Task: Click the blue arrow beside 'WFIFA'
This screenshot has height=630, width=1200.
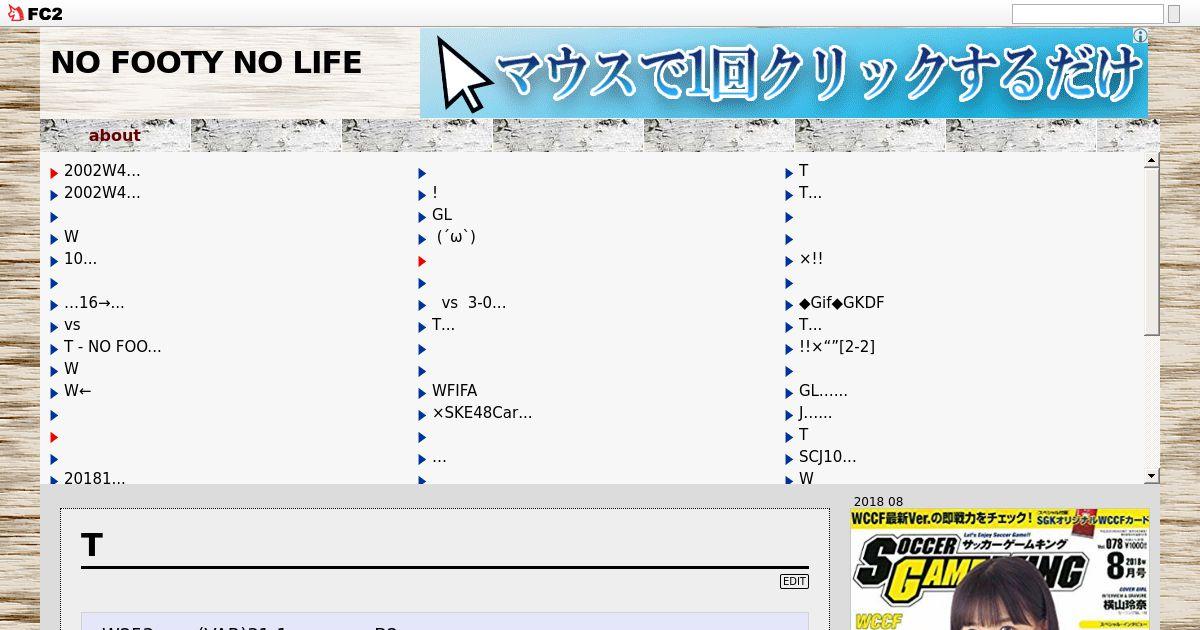Action: [x=422, y=393]
